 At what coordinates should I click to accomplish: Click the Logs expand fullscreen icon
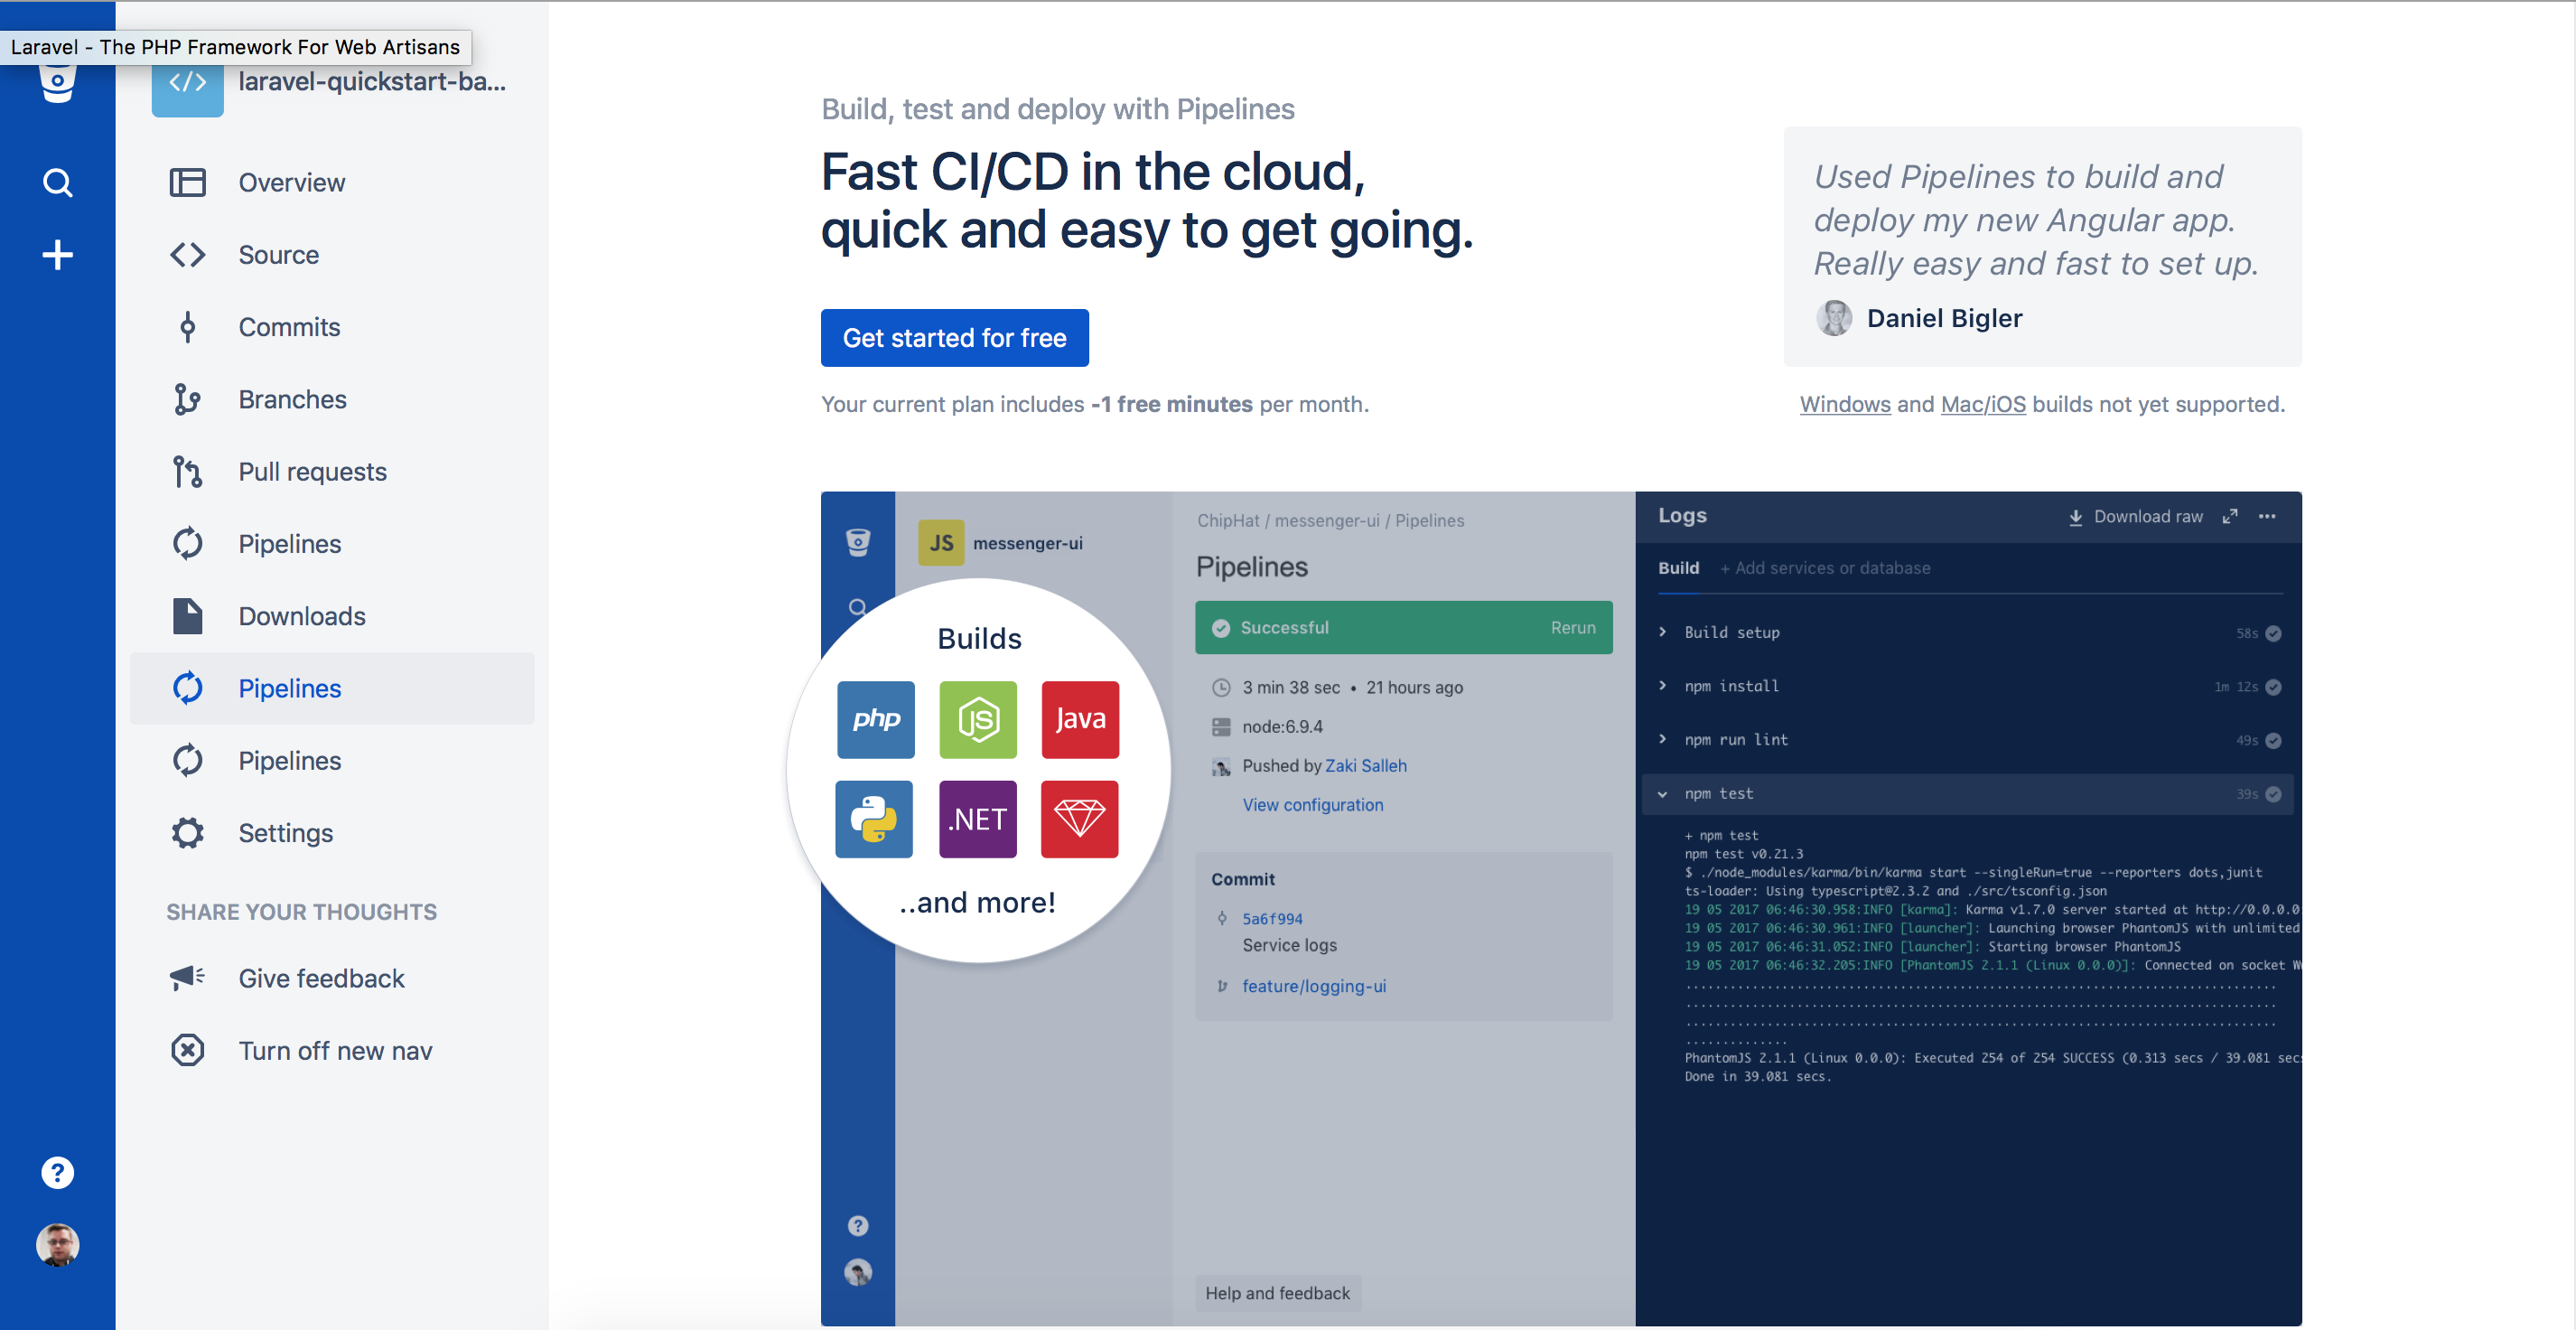(2229, 516)
